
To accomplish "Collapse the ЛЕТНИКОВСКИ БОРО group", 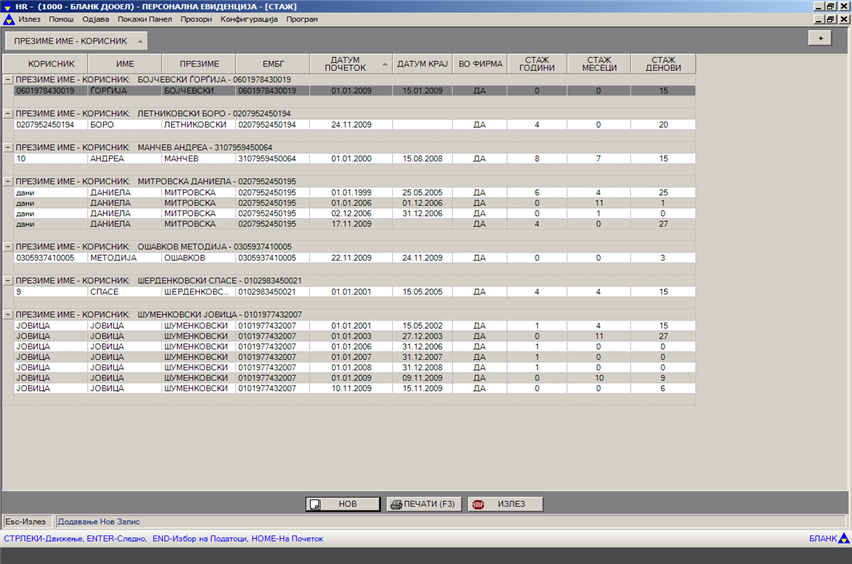I will 8,113.
